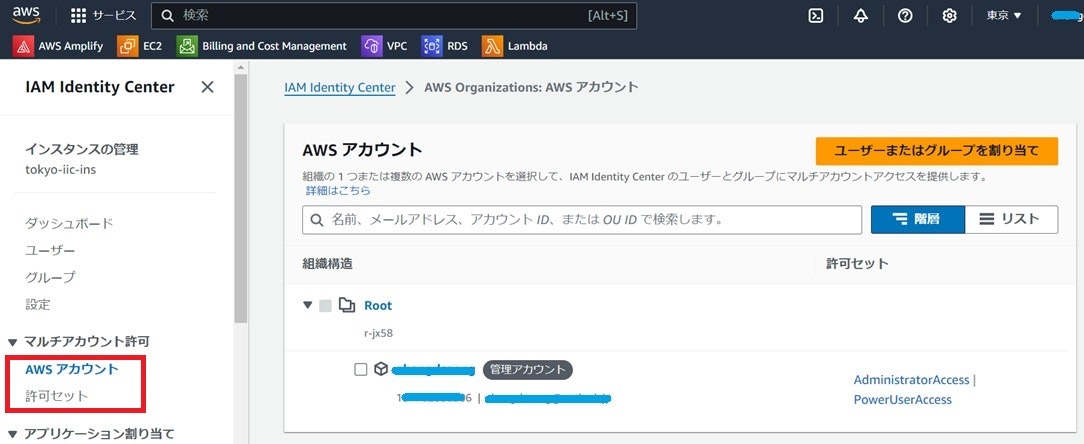Click the サービス label in top bar
Image resolution: width=1084 pixels, height=444 pixels.
pyautogui.click(x=115, y=15)
